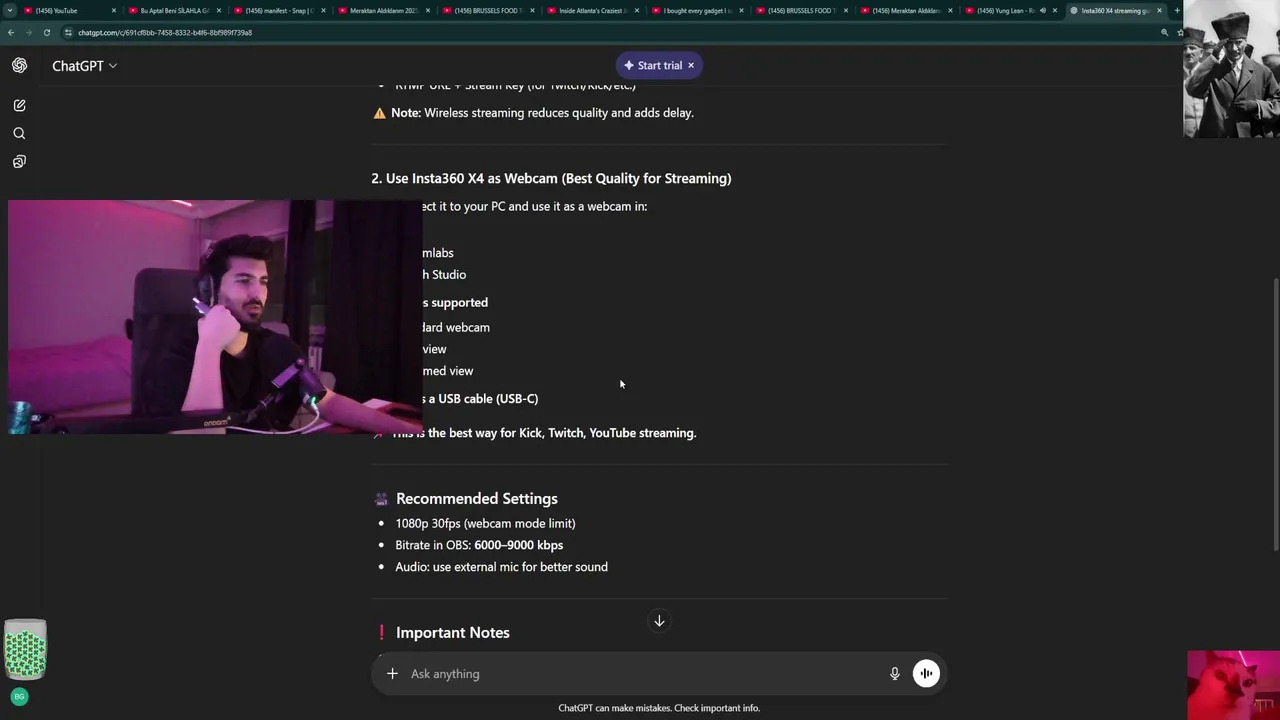The image size is (1280, 720).
Task: Click the zoom magnifier icon in the address bar
Action: coord(1164,32)
